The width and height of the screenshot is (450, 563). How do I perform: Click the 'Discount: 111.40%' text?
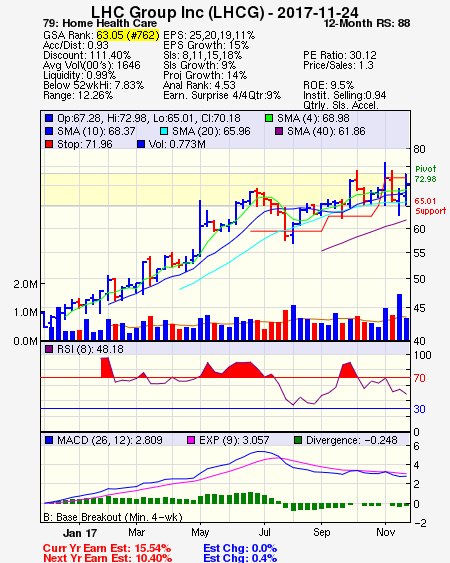(87, 55)
